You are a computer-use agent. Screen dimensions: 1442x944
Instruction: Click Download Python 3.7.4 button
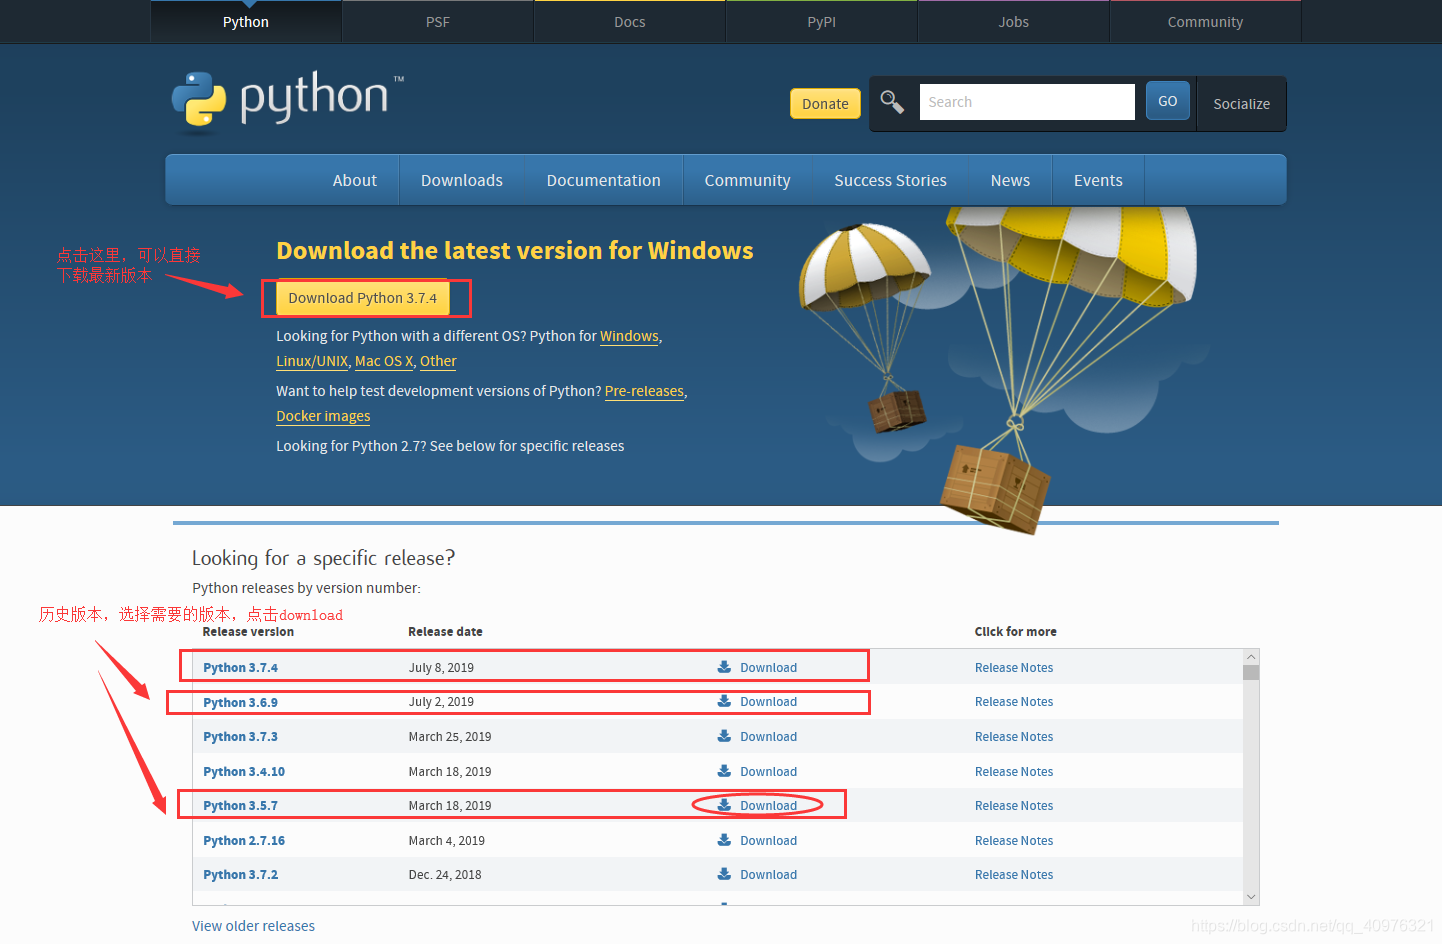363,298
